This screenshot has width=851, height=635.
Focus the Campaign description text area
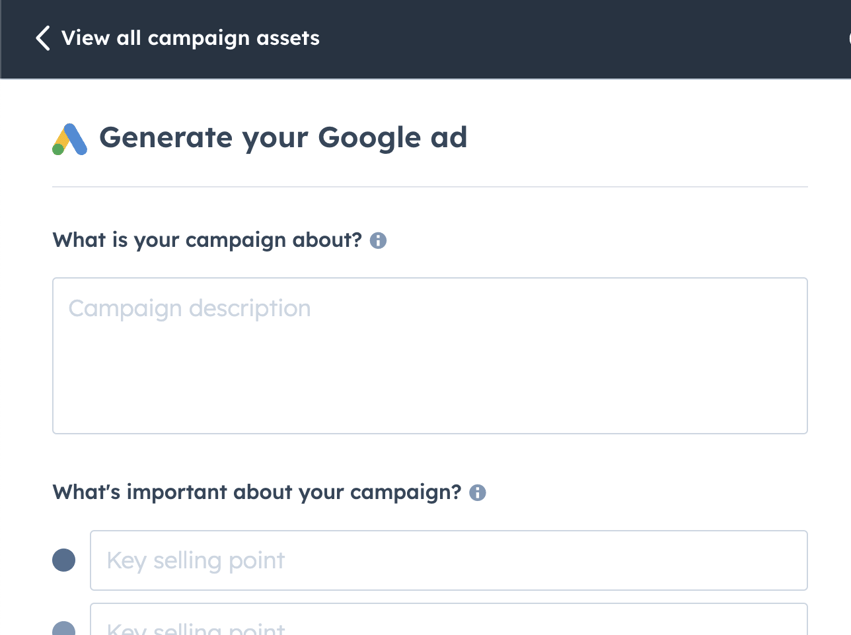click(429, 355)
